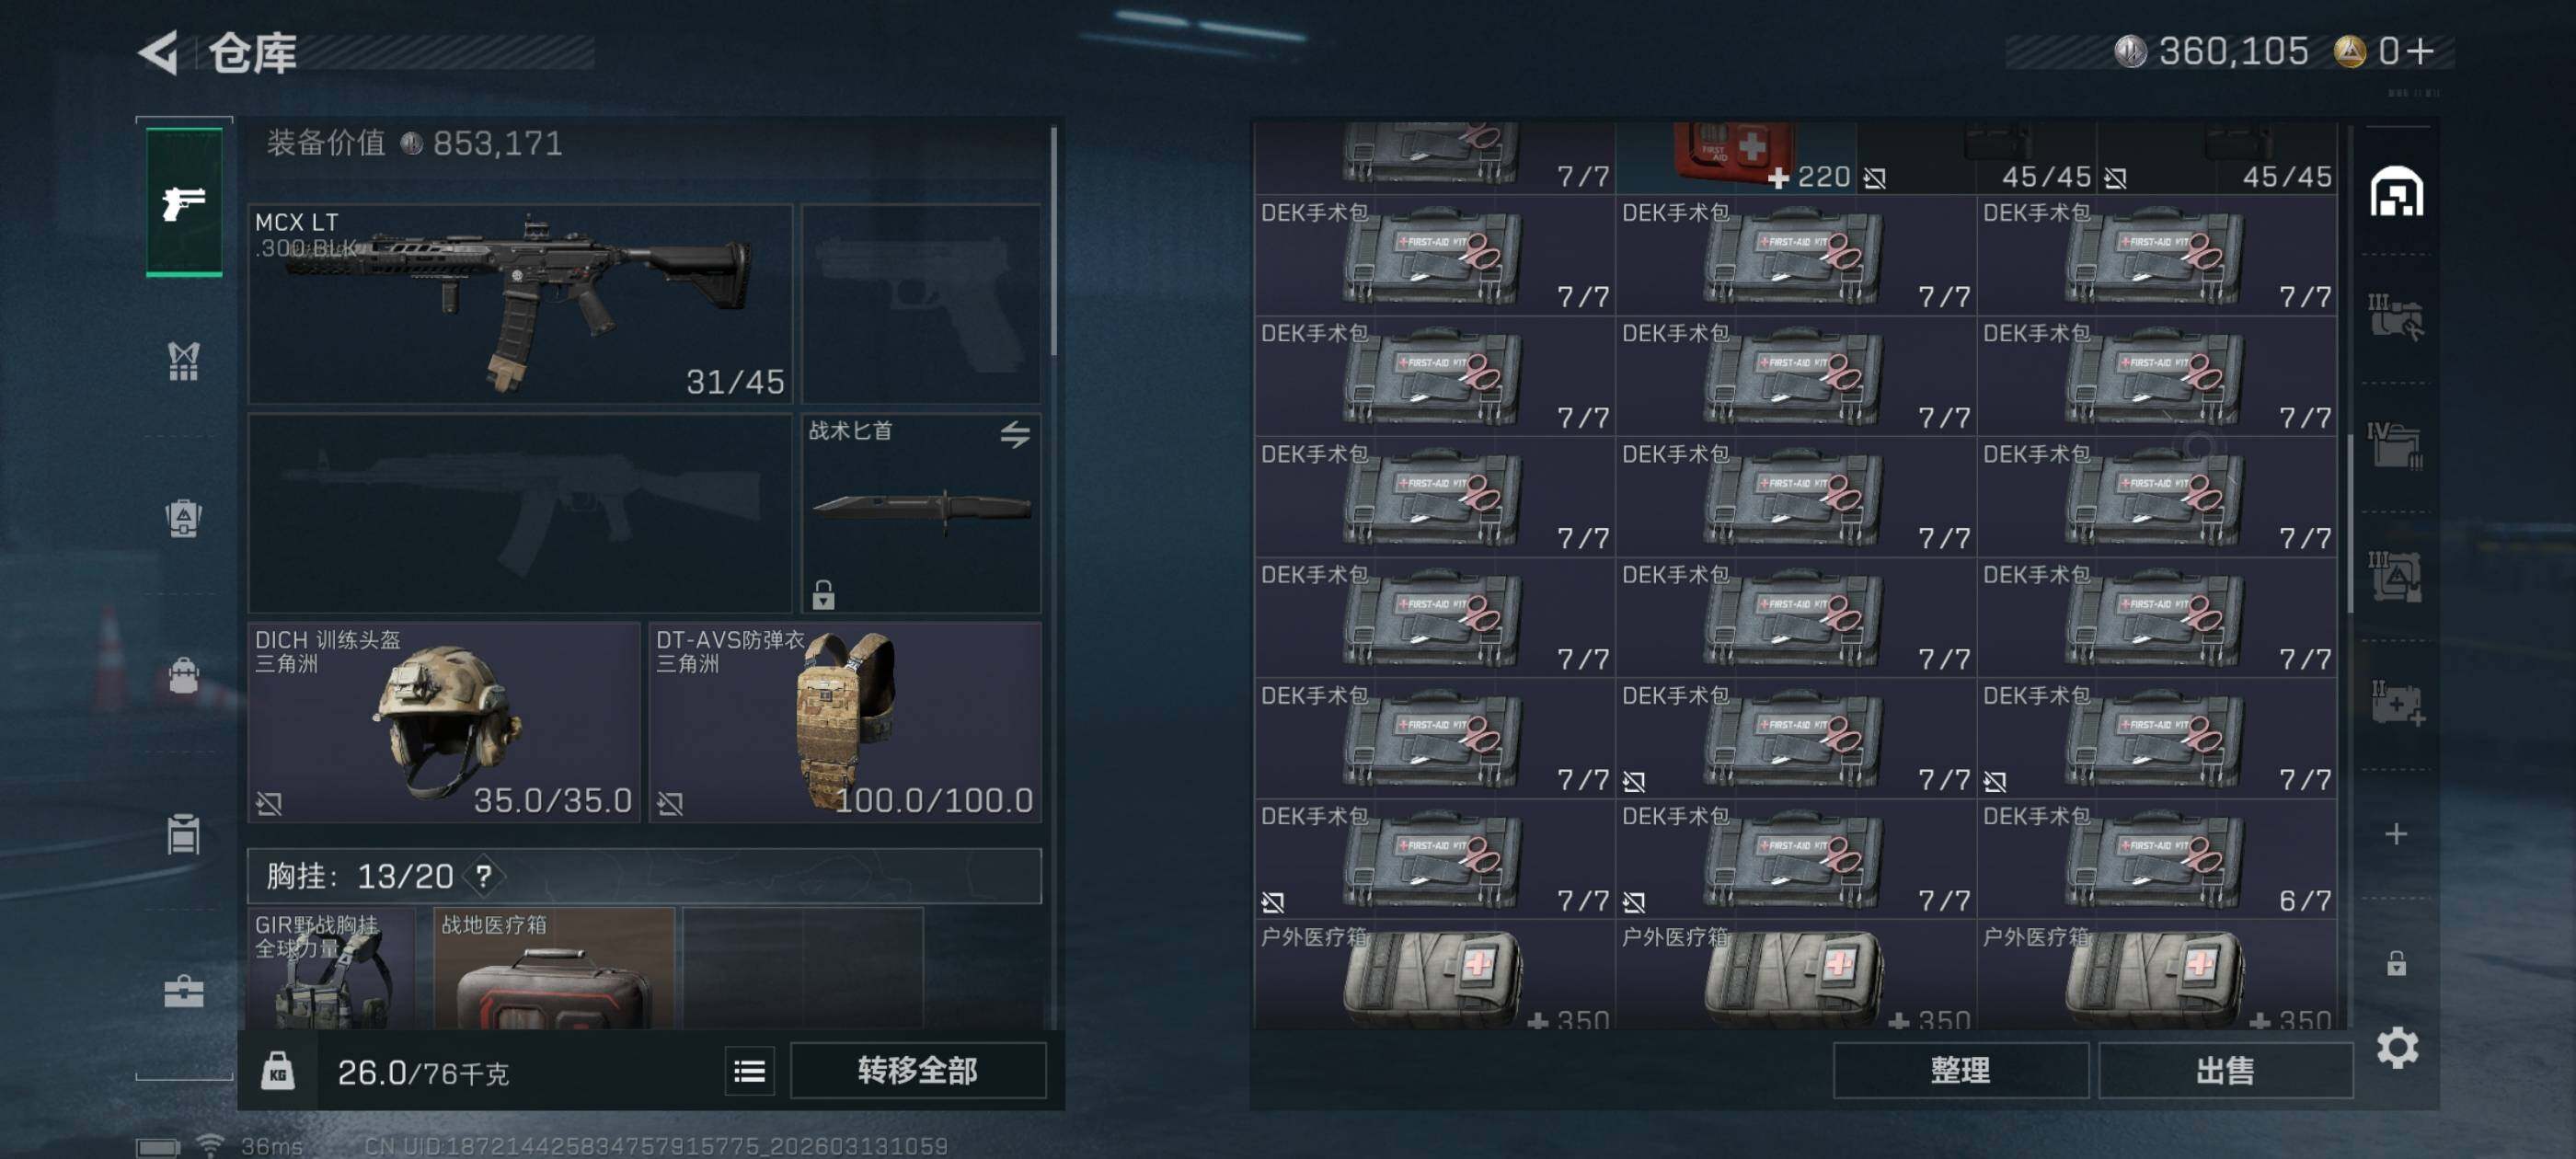Add a new storage box with plus
The height and width of the screenshot is (1159, 2576).
tap(2396, 834)
